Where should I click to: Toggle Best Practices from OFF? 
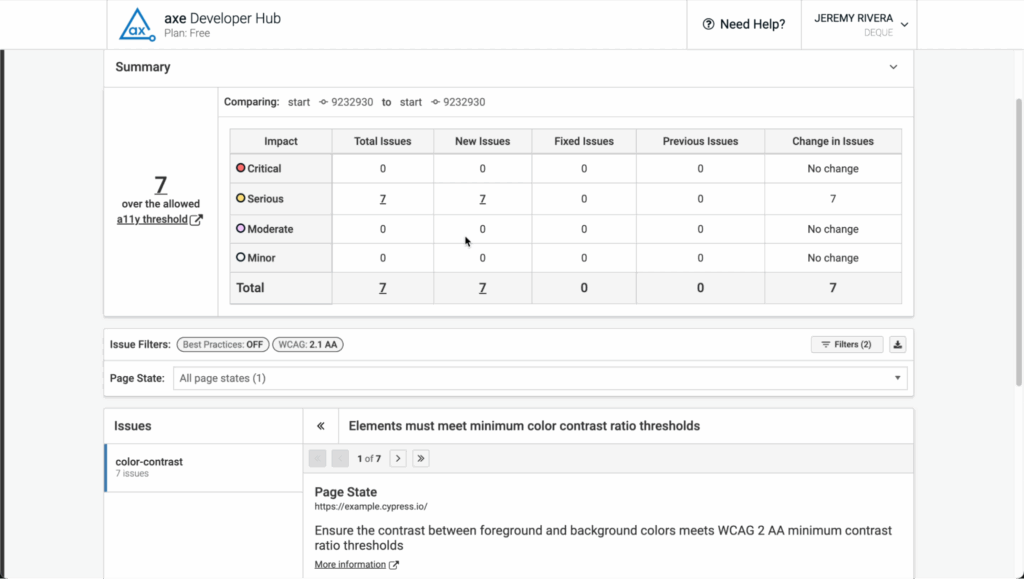pyautogui.click(x=222, y=344)
